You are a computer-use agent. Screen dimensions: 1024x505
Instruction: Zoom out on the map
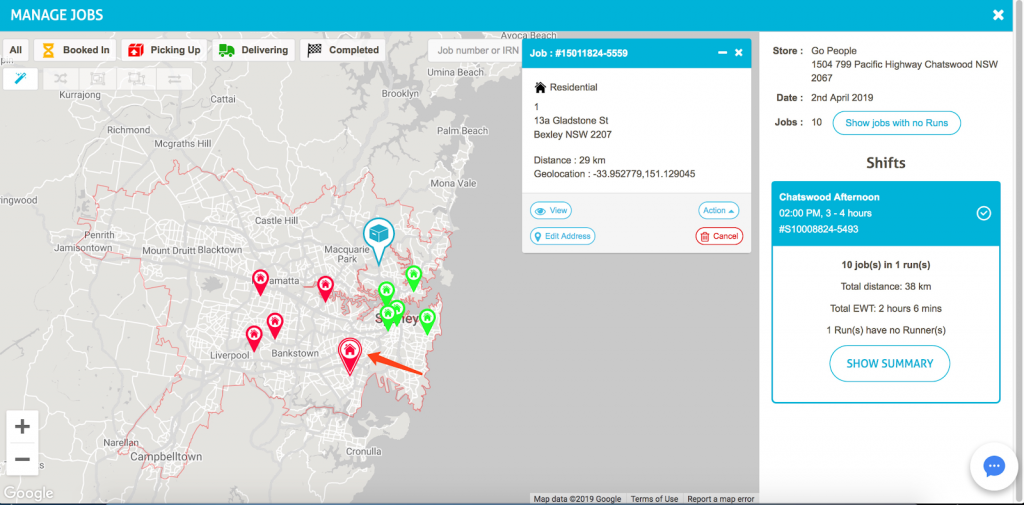point(22,459)
